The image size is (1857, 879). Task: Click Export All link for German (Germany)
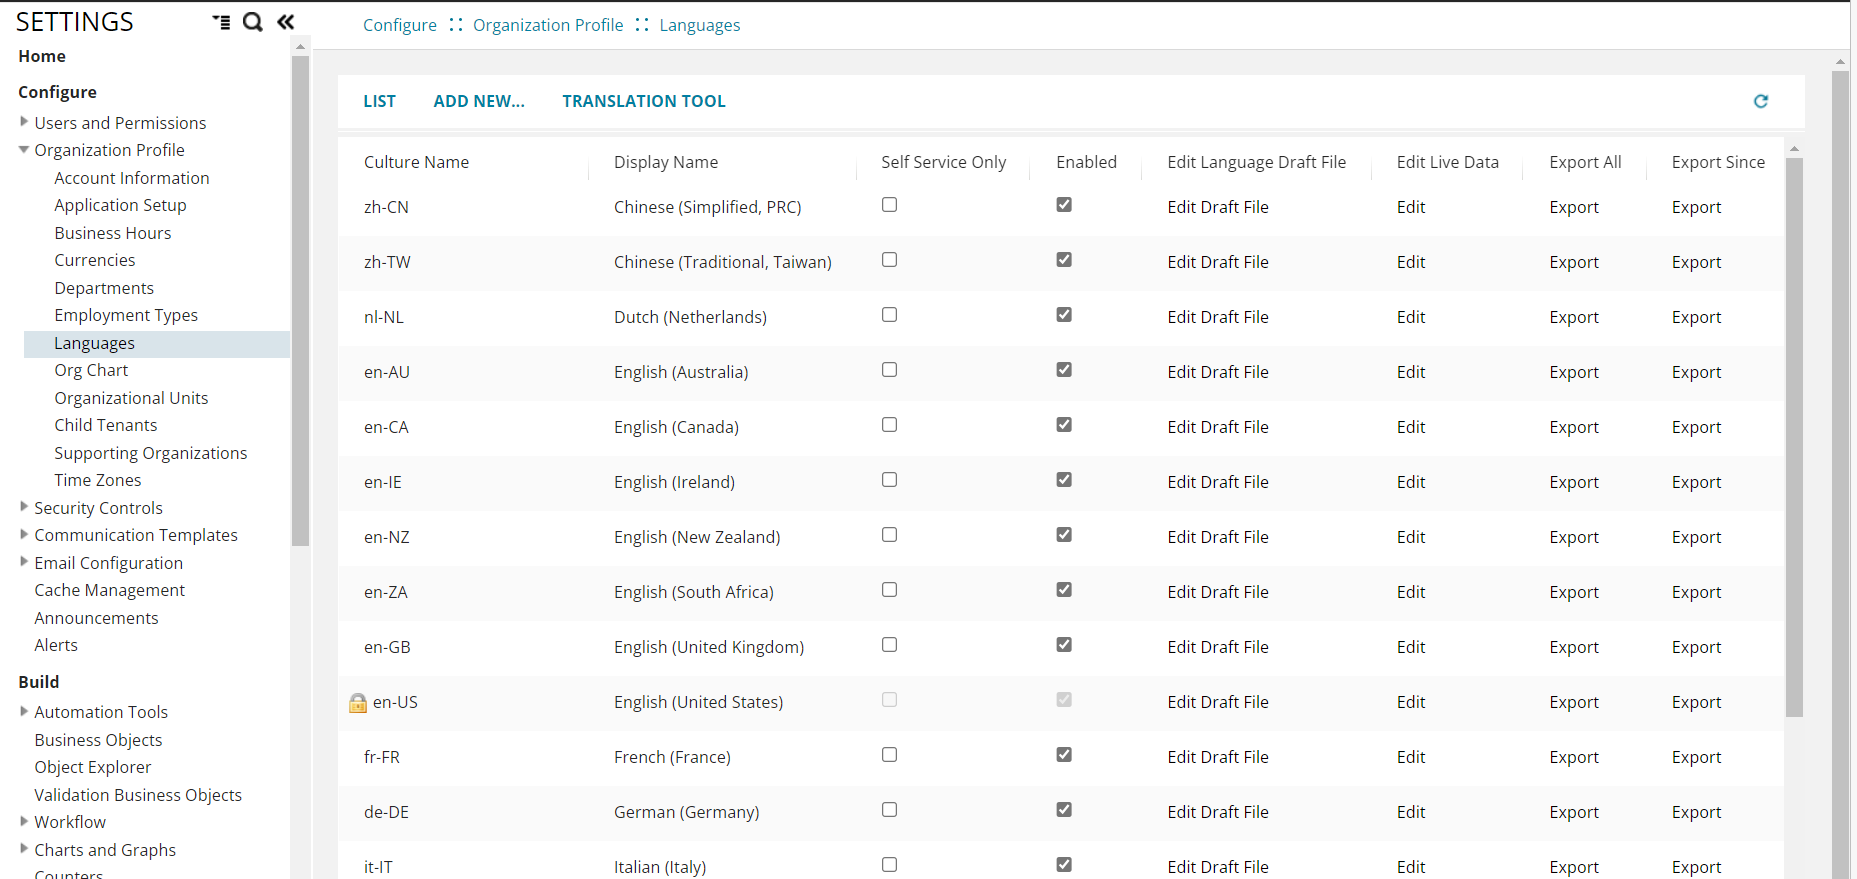(1573, 812)
